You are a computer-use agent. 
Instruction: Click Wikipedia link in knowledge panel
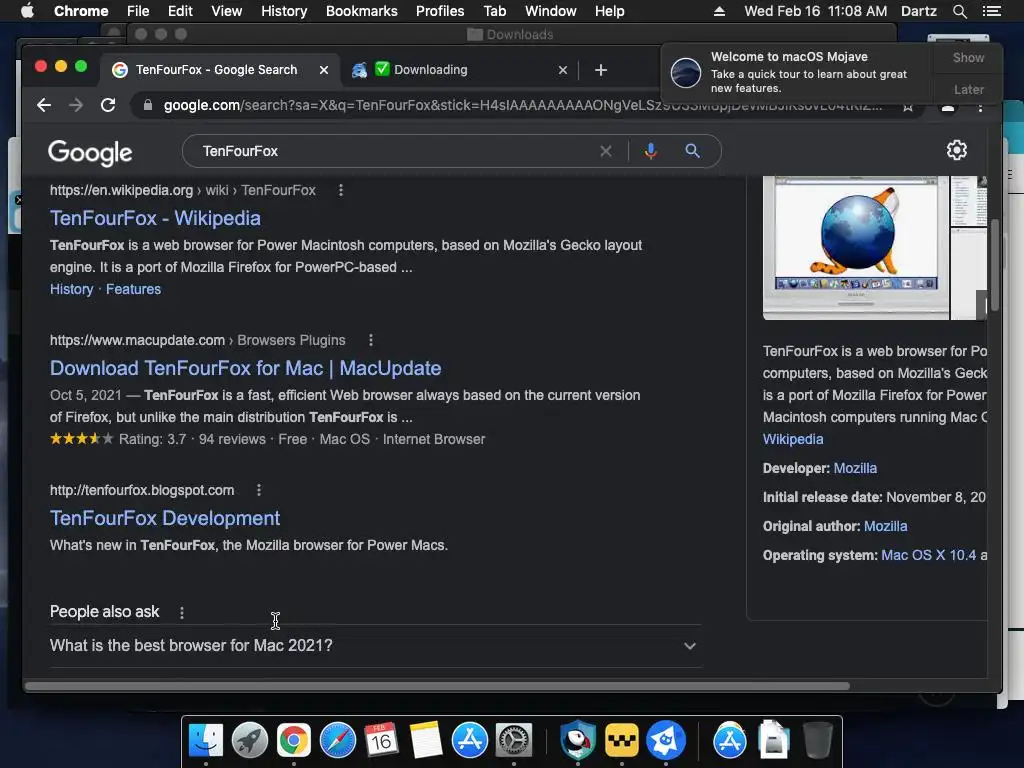pos(793,440)
